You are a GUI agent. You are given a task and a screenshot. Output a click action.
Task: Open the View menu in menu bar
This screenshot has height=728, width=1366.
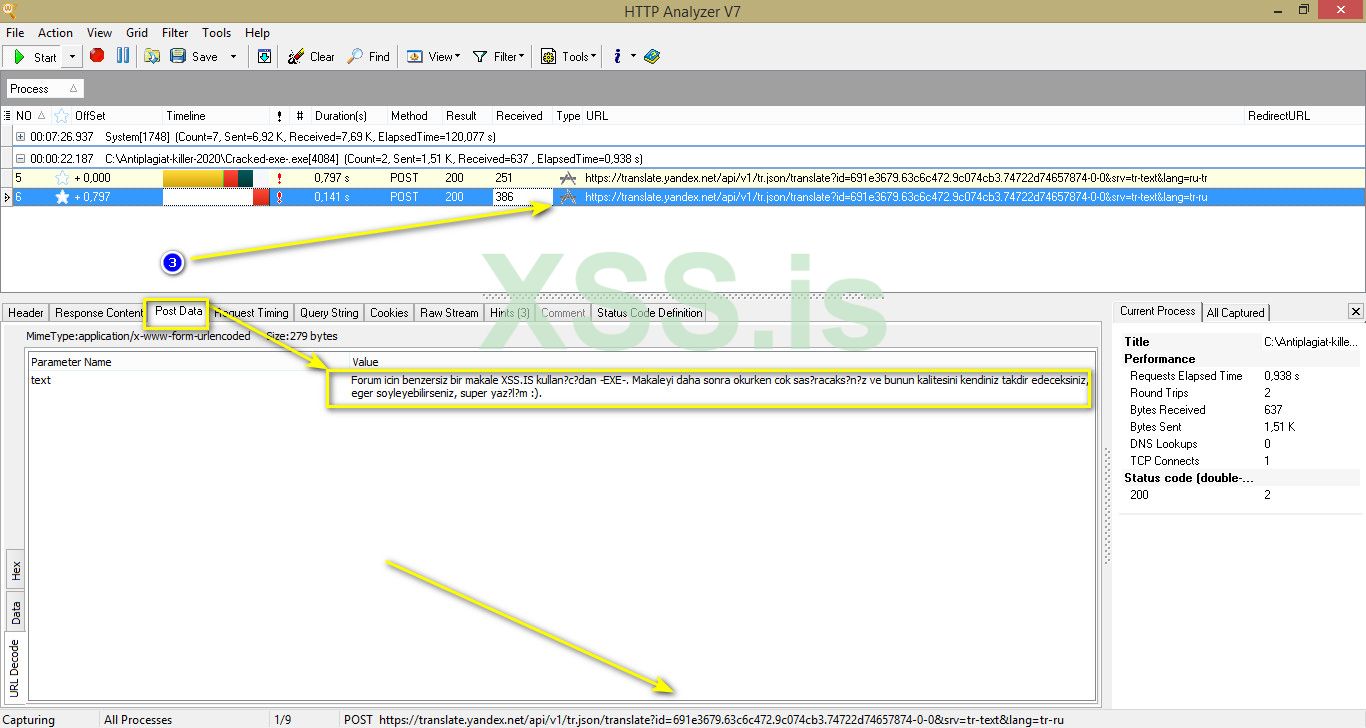click(99, 33)
